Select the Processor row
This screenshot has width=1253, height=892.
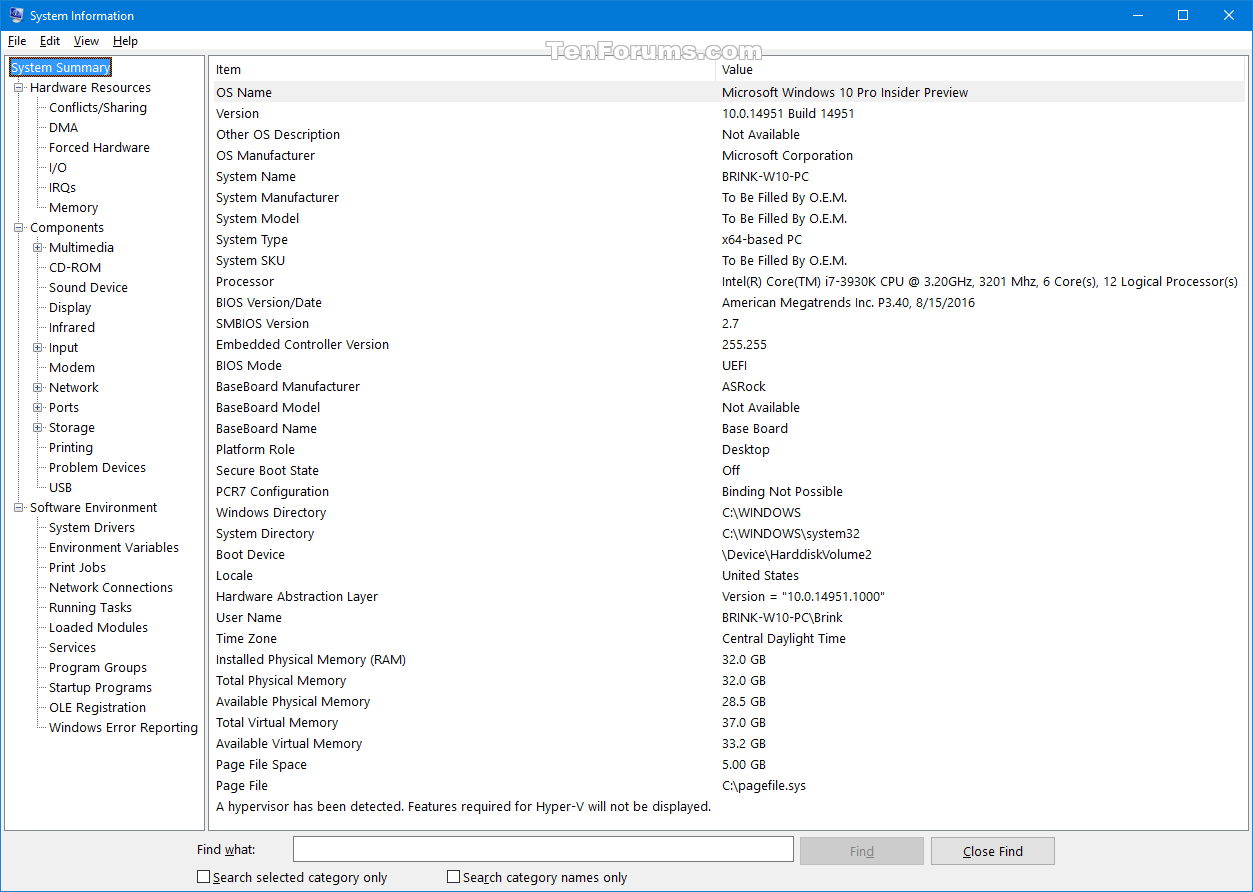[x=727, y=281]
